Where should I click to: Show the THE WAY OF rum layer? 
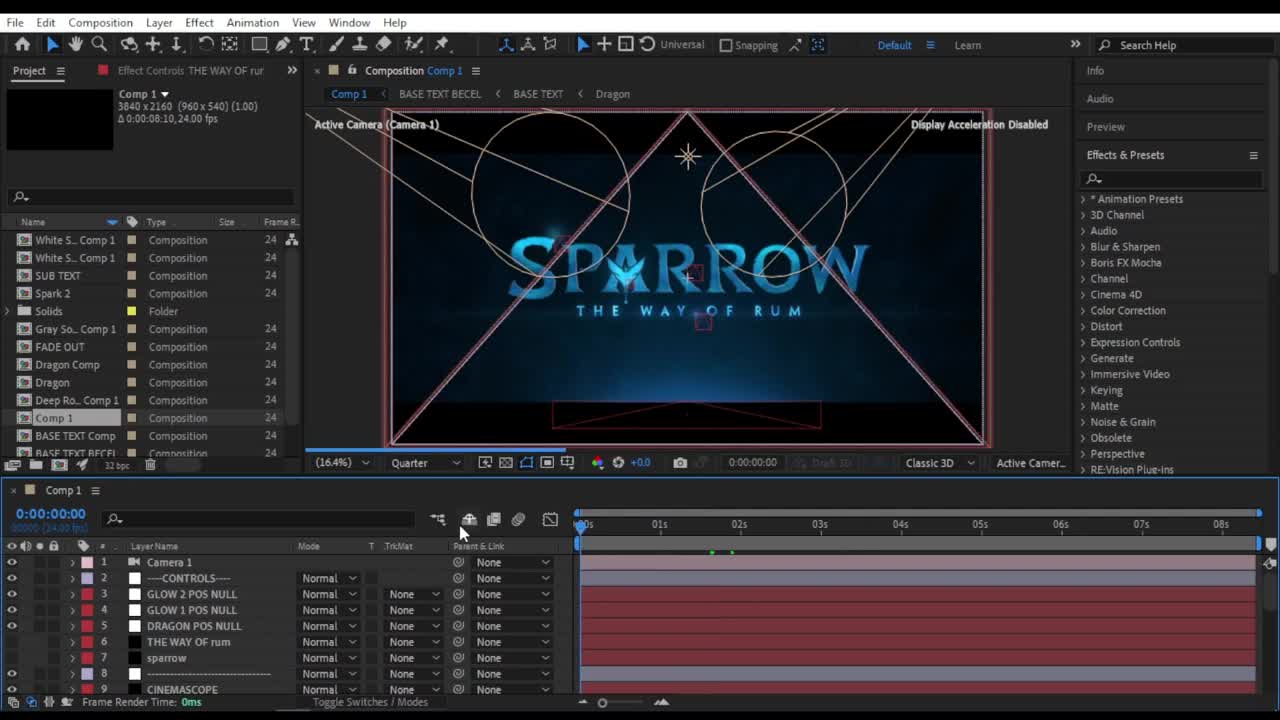click(x=12, y=642)
